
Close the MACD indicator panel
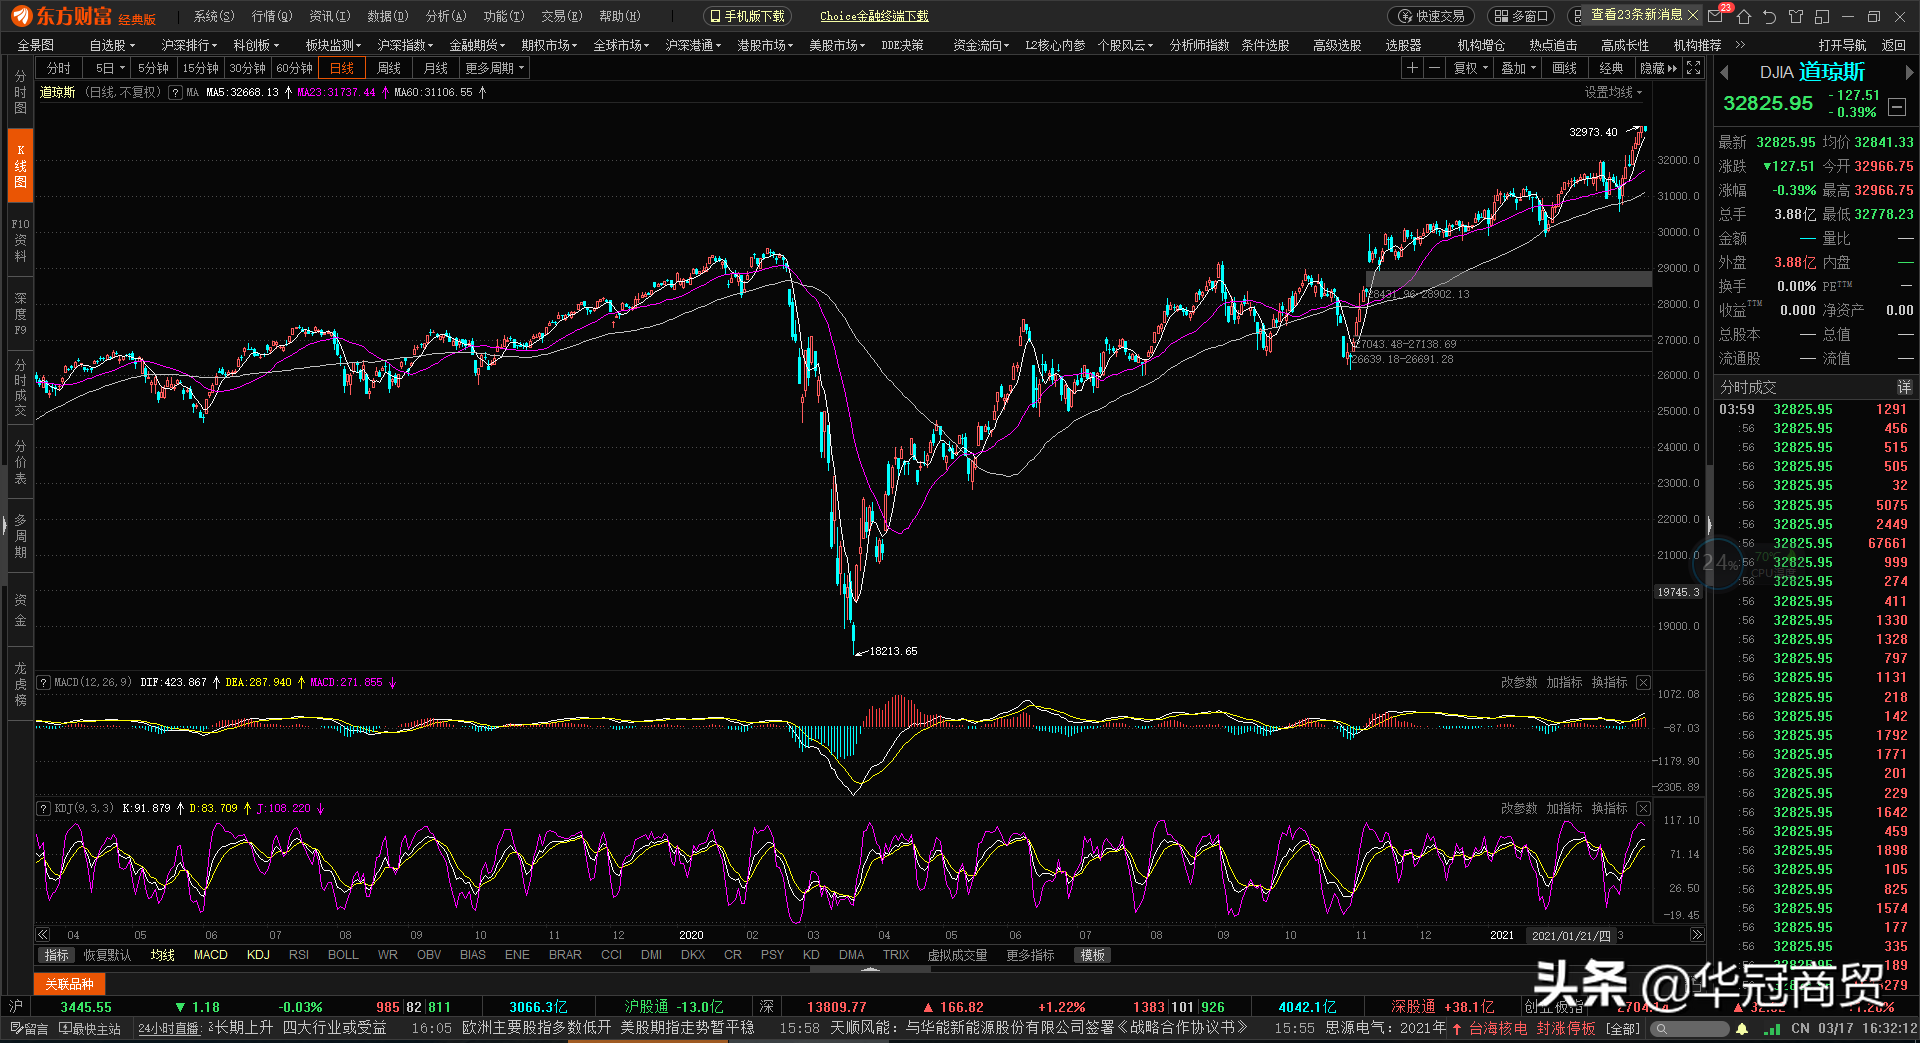tap(1643, 682)
